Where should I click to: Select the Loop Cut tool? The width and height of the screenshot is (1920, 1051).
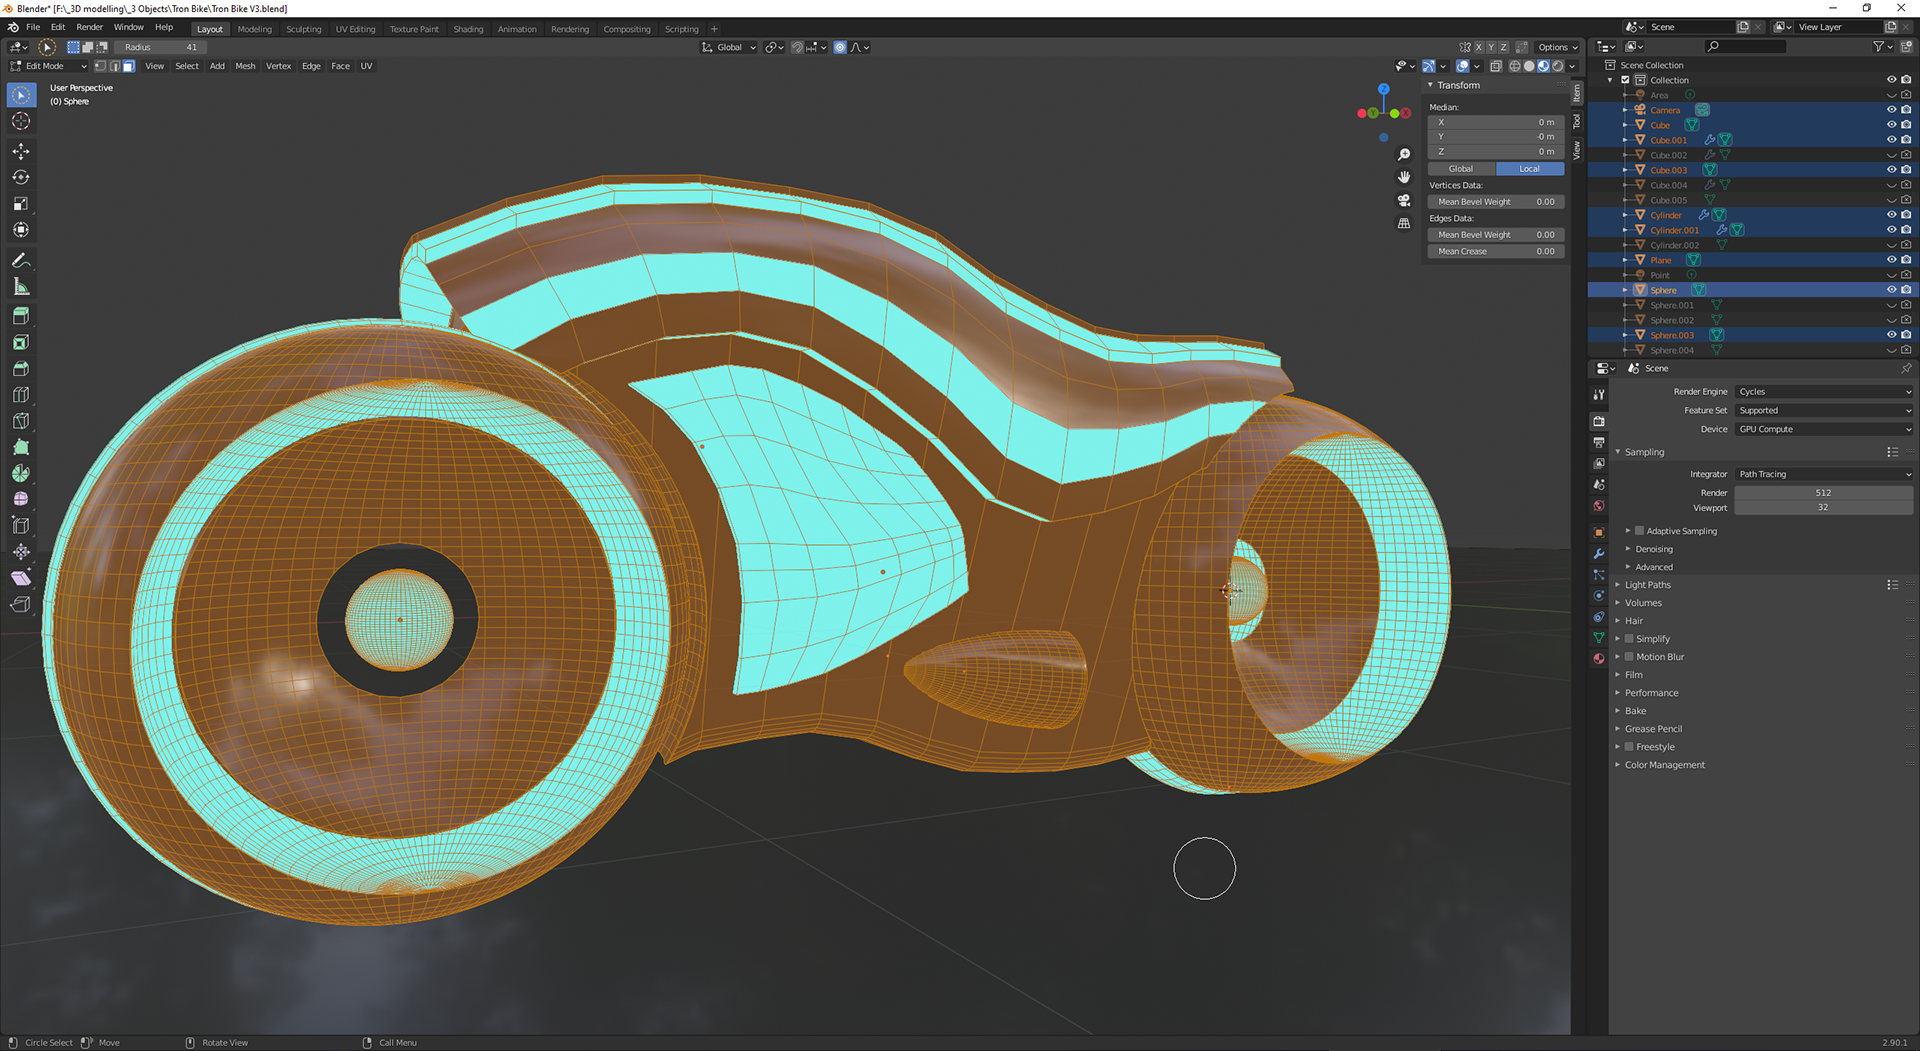21,394
